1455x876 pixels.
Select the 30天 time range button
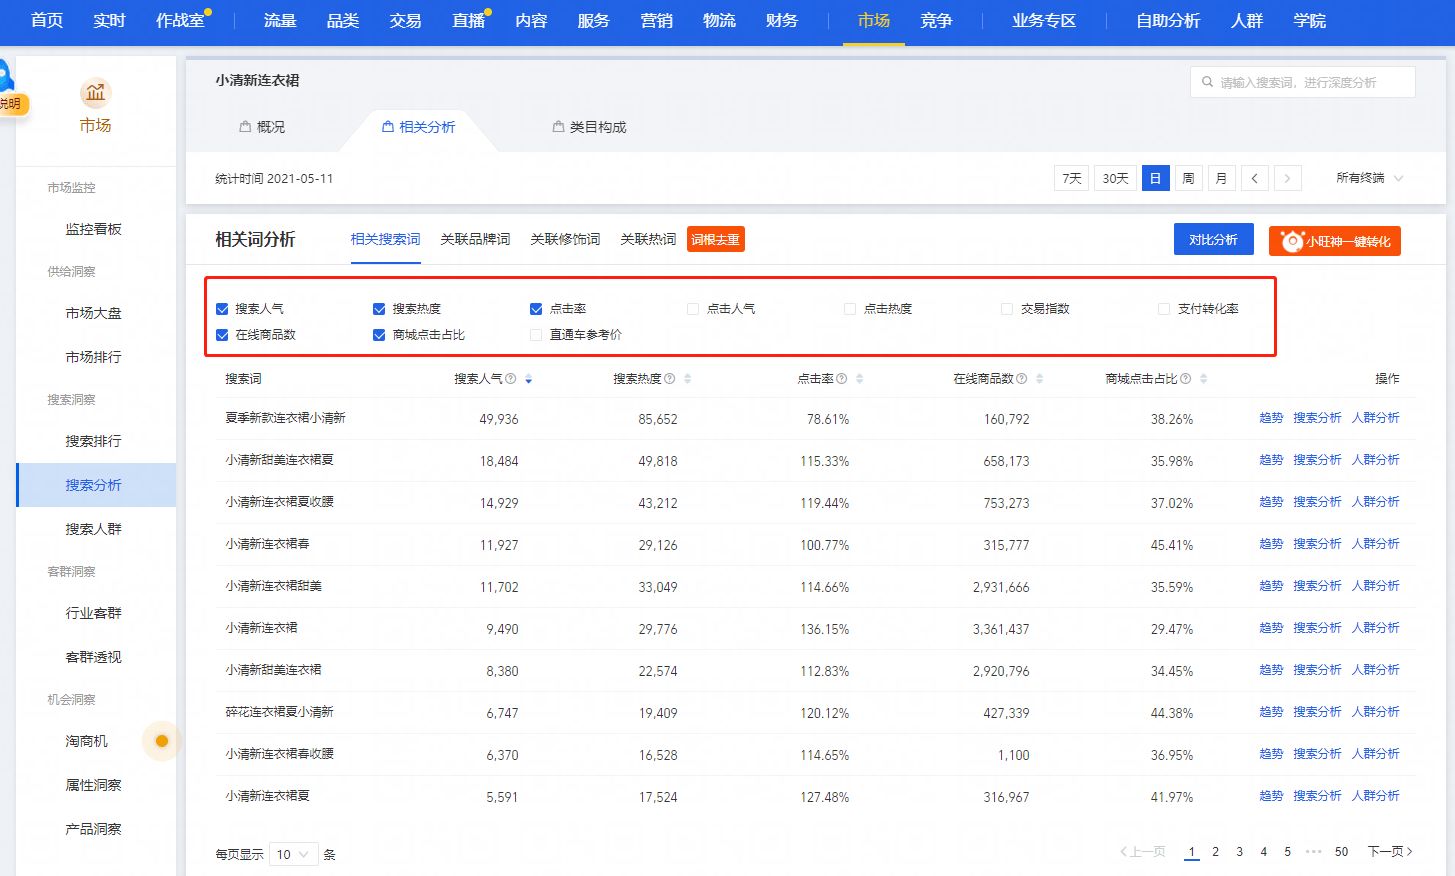pyautogui.click(x=1116, y=178)
